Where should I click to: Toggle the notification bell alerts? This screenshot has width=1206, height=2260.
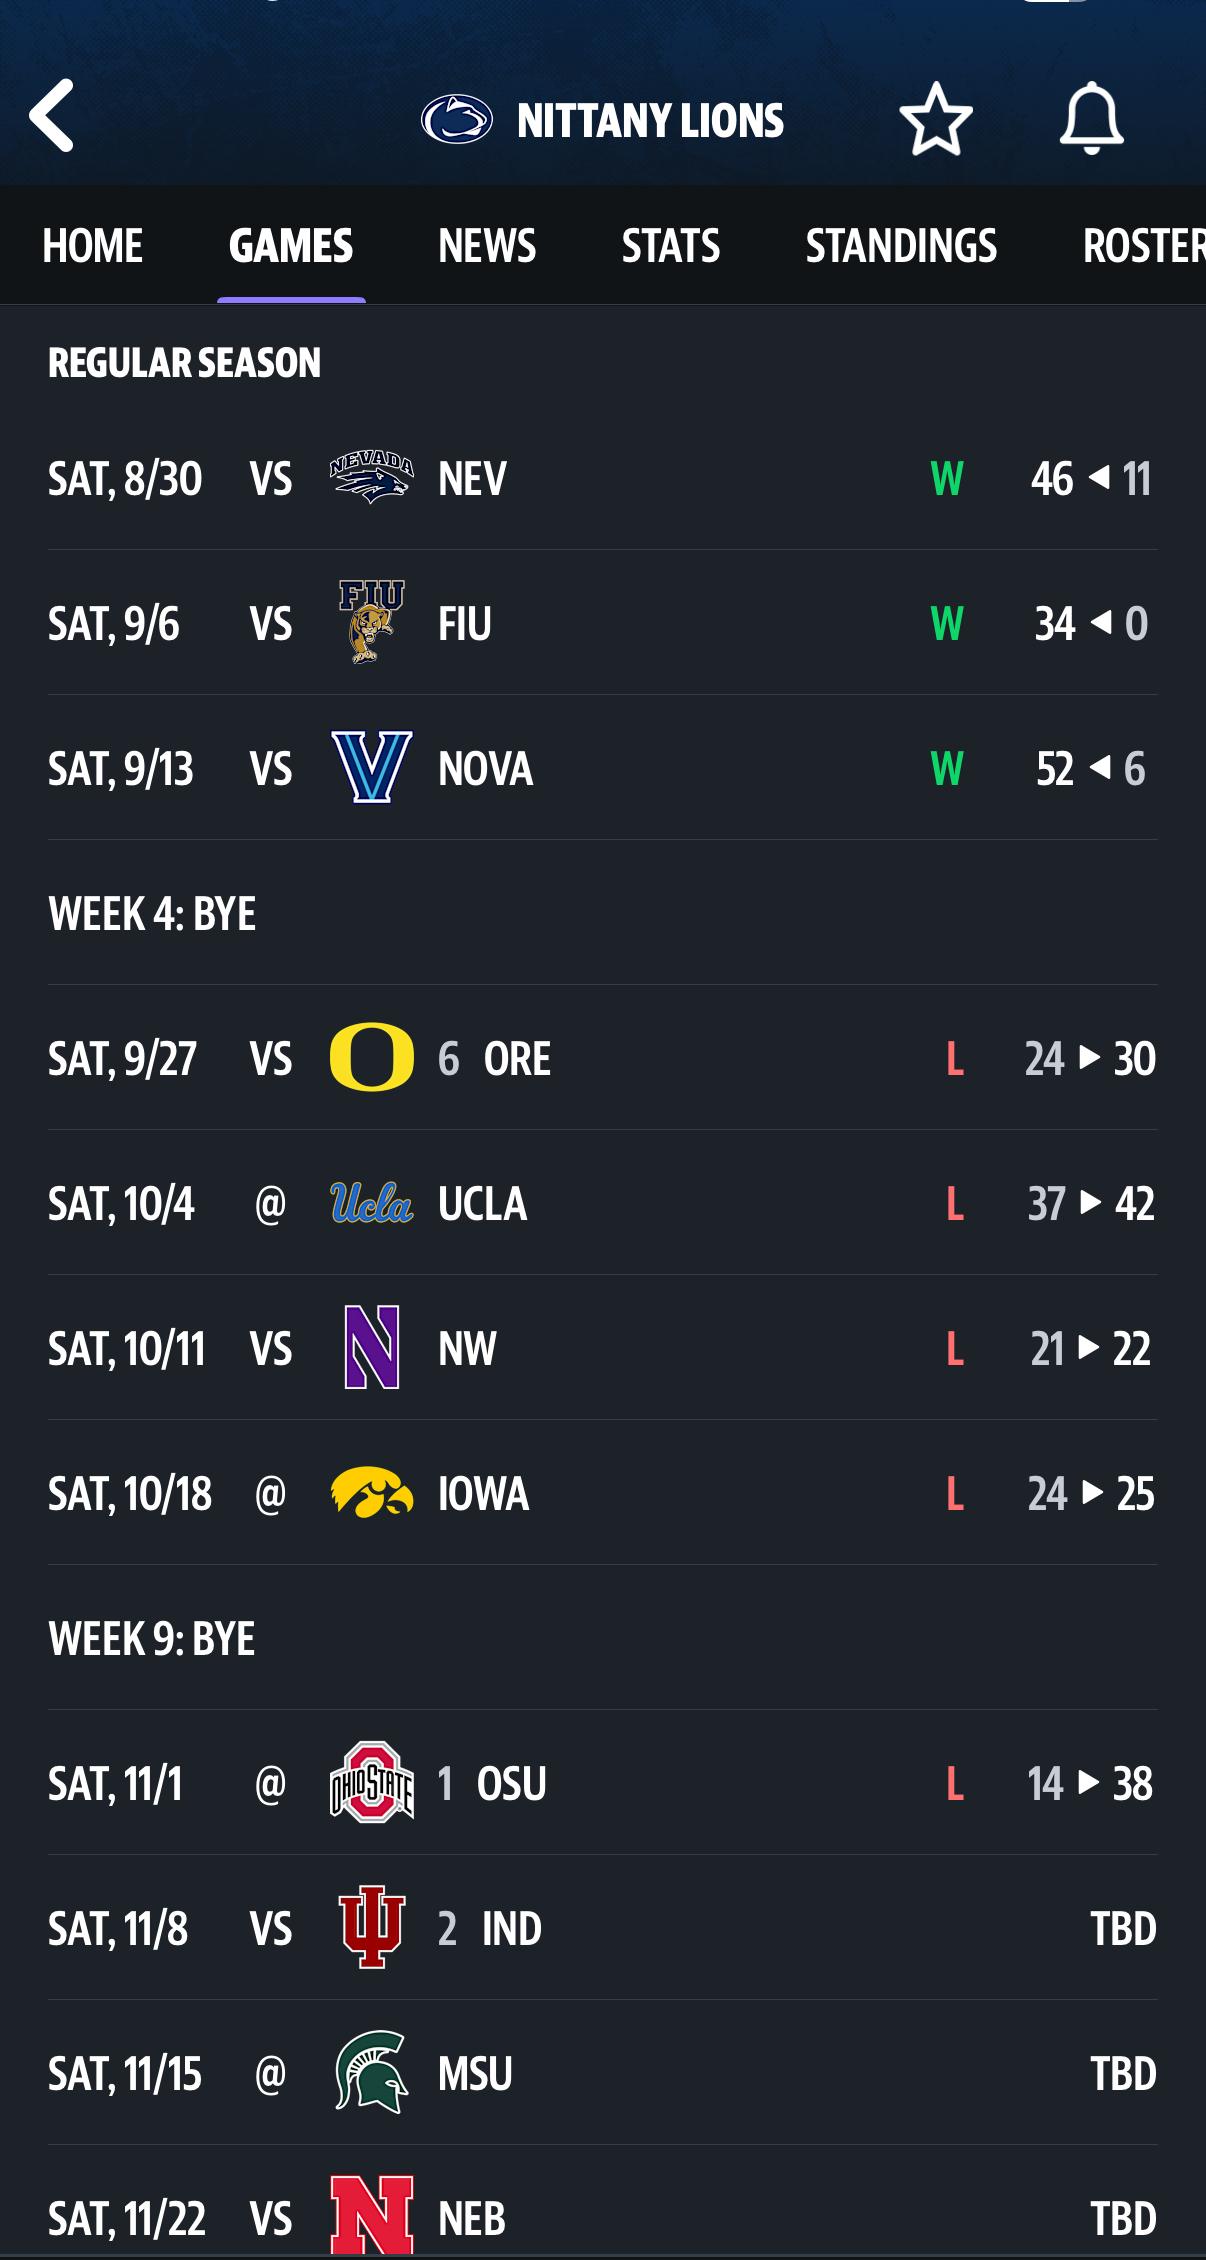click(x=1091, y=119)
